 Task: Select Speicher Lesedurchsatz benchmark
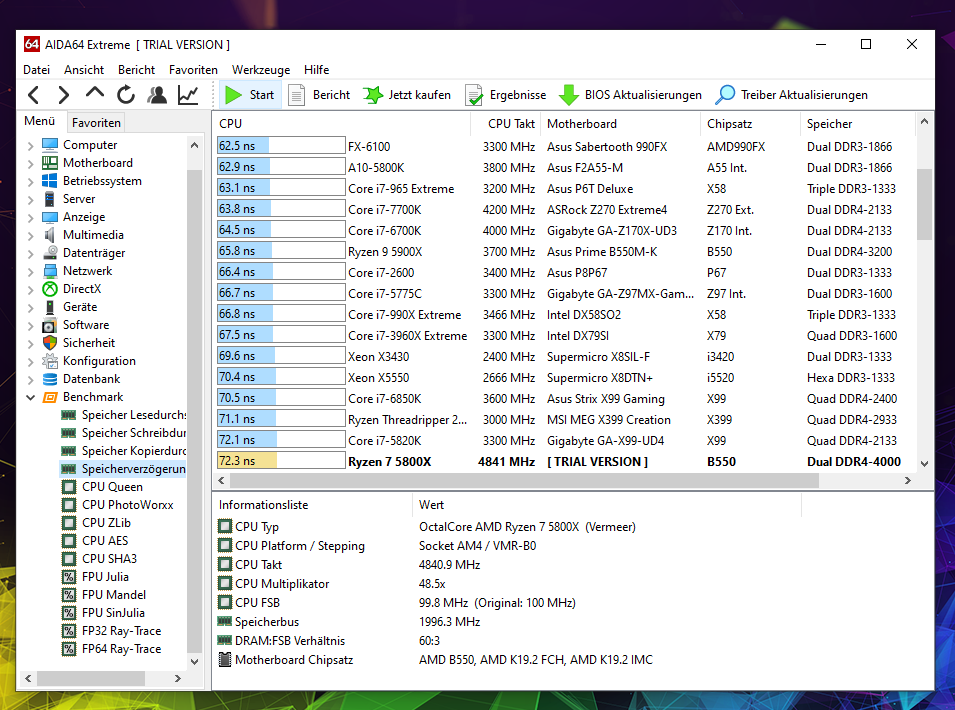point(124,415)
